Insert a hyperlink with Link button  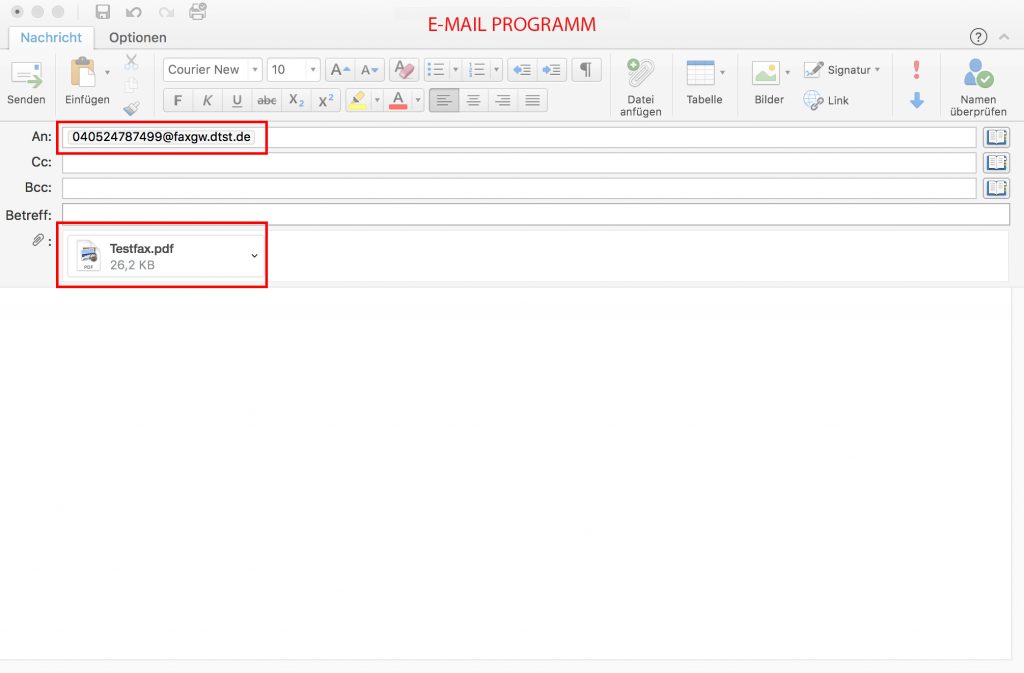[827, 100]
